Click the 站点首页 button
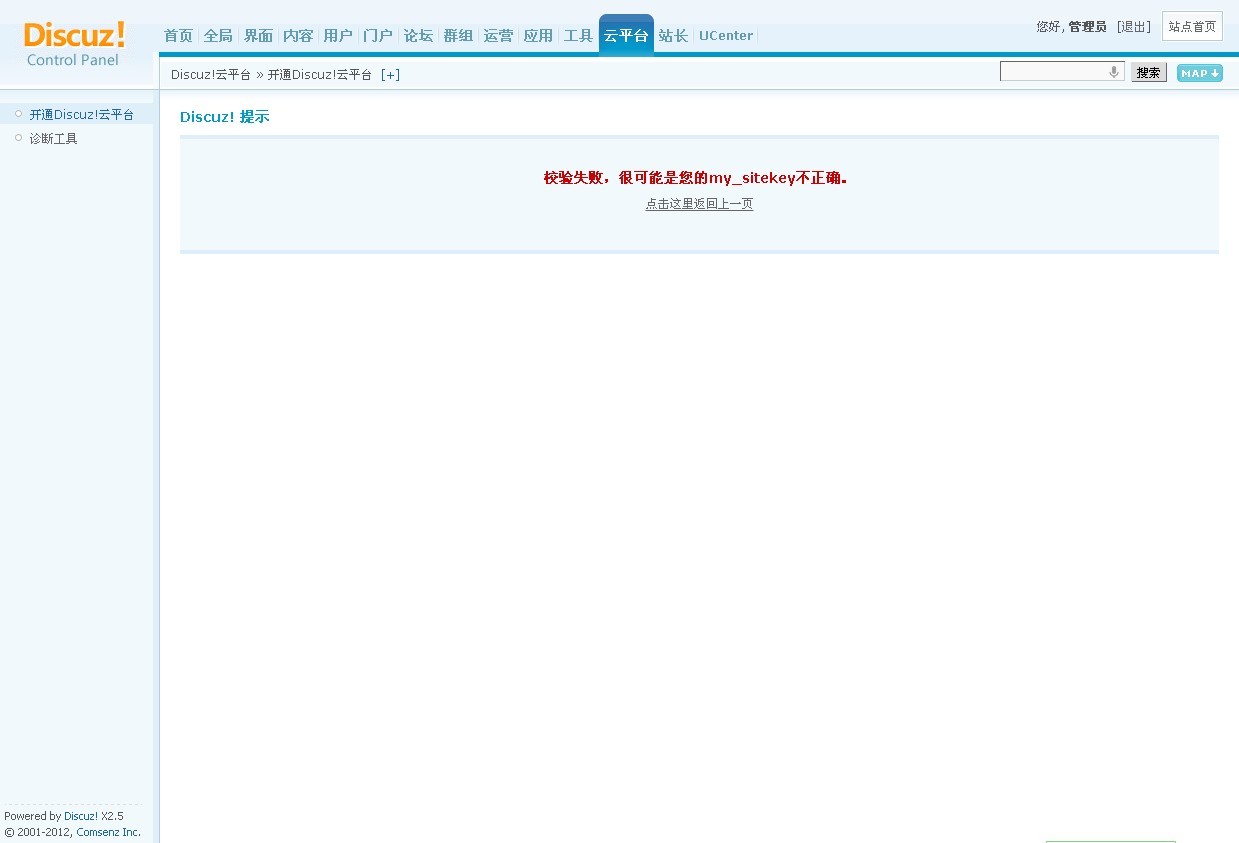This screenshot has width=1239, height=843. click(x=1192, y=27)
